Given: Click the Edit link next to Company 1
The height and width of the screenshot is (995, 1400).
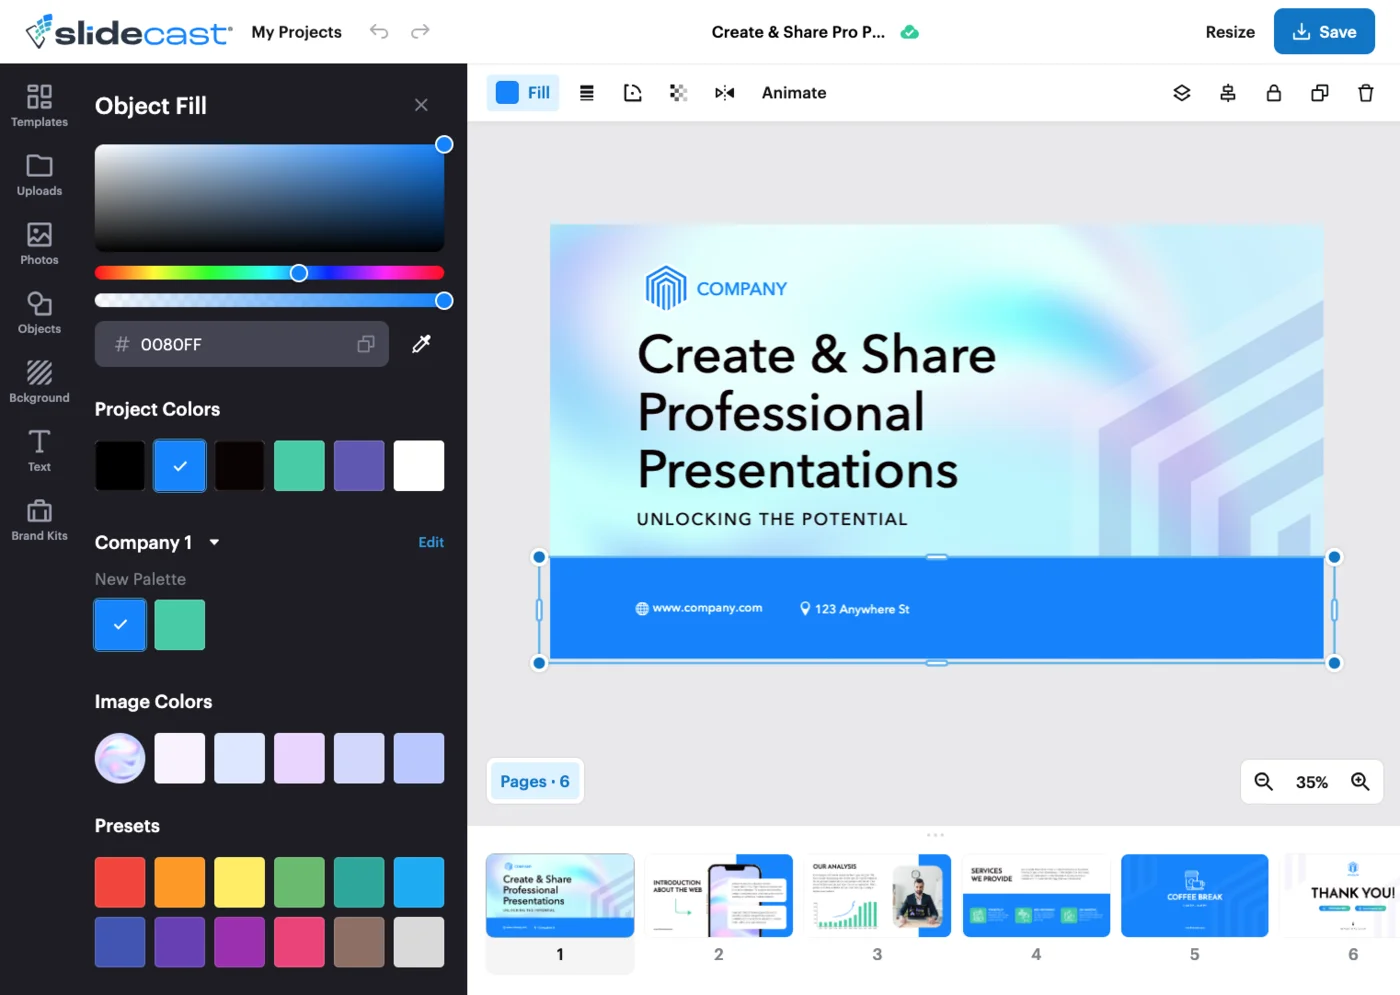Looking at the screenshot, I should [x=430, y=542].
